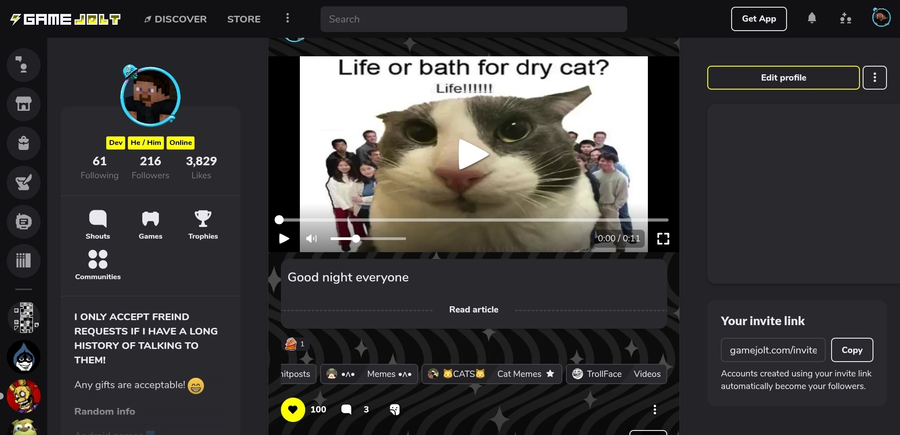Screen dimensions: 900x435
Task: Expand post with Read article
Action: point(474,309)
